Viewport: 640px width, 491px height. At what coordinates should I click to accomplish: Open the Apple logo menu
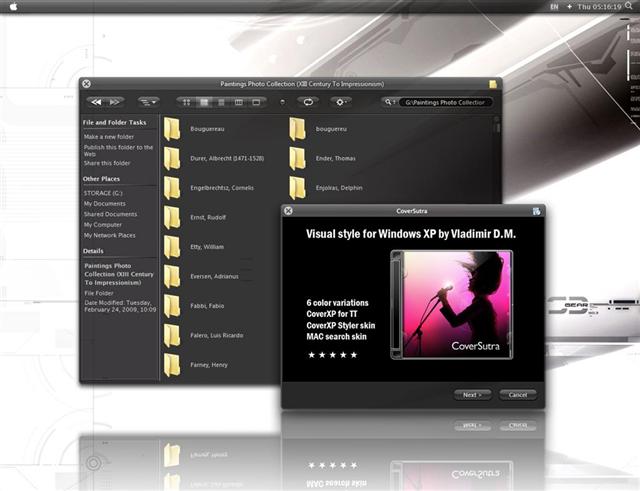pyautogui.click(x=15, y=7)
